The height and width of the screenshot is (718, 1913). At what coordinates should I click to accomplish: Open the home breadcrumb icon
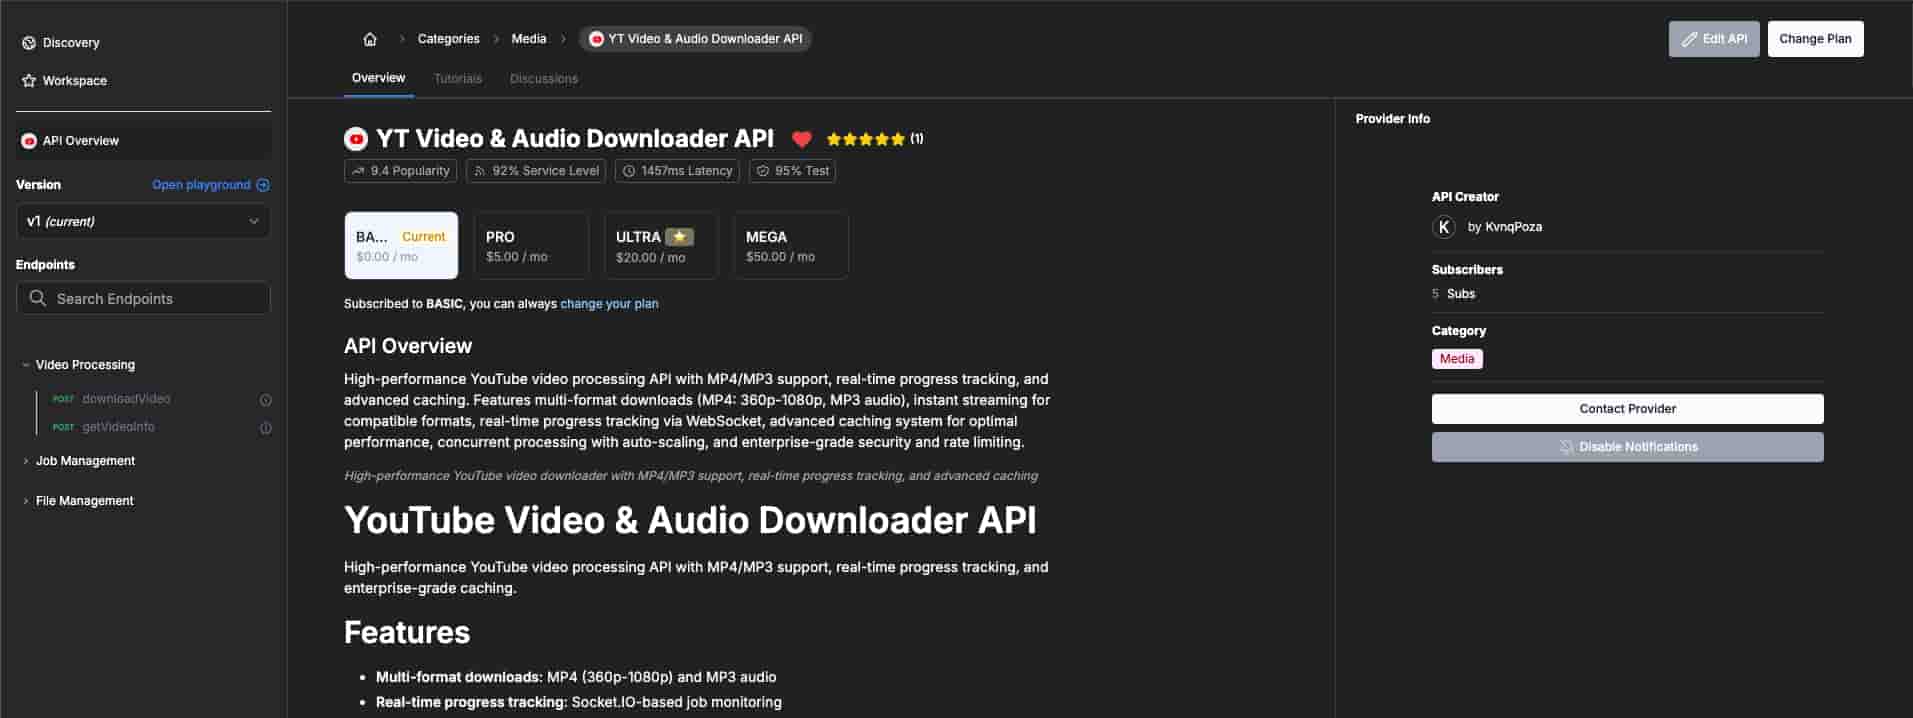pos(370,39)
